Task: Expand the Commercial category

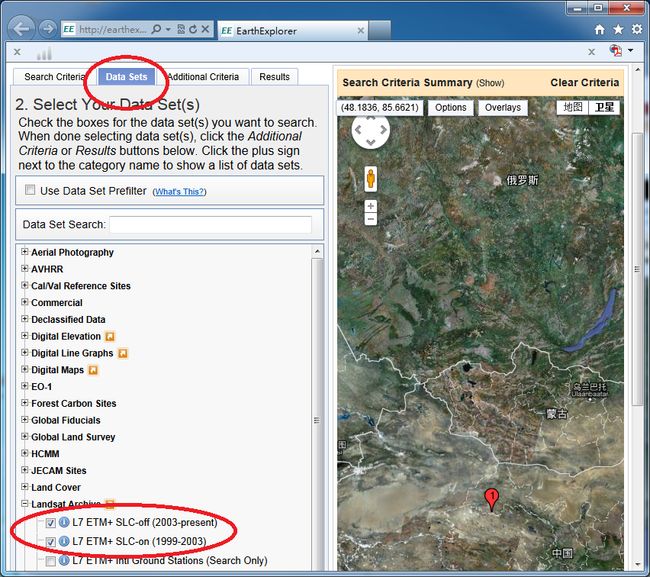Action: tap(24, 302)
